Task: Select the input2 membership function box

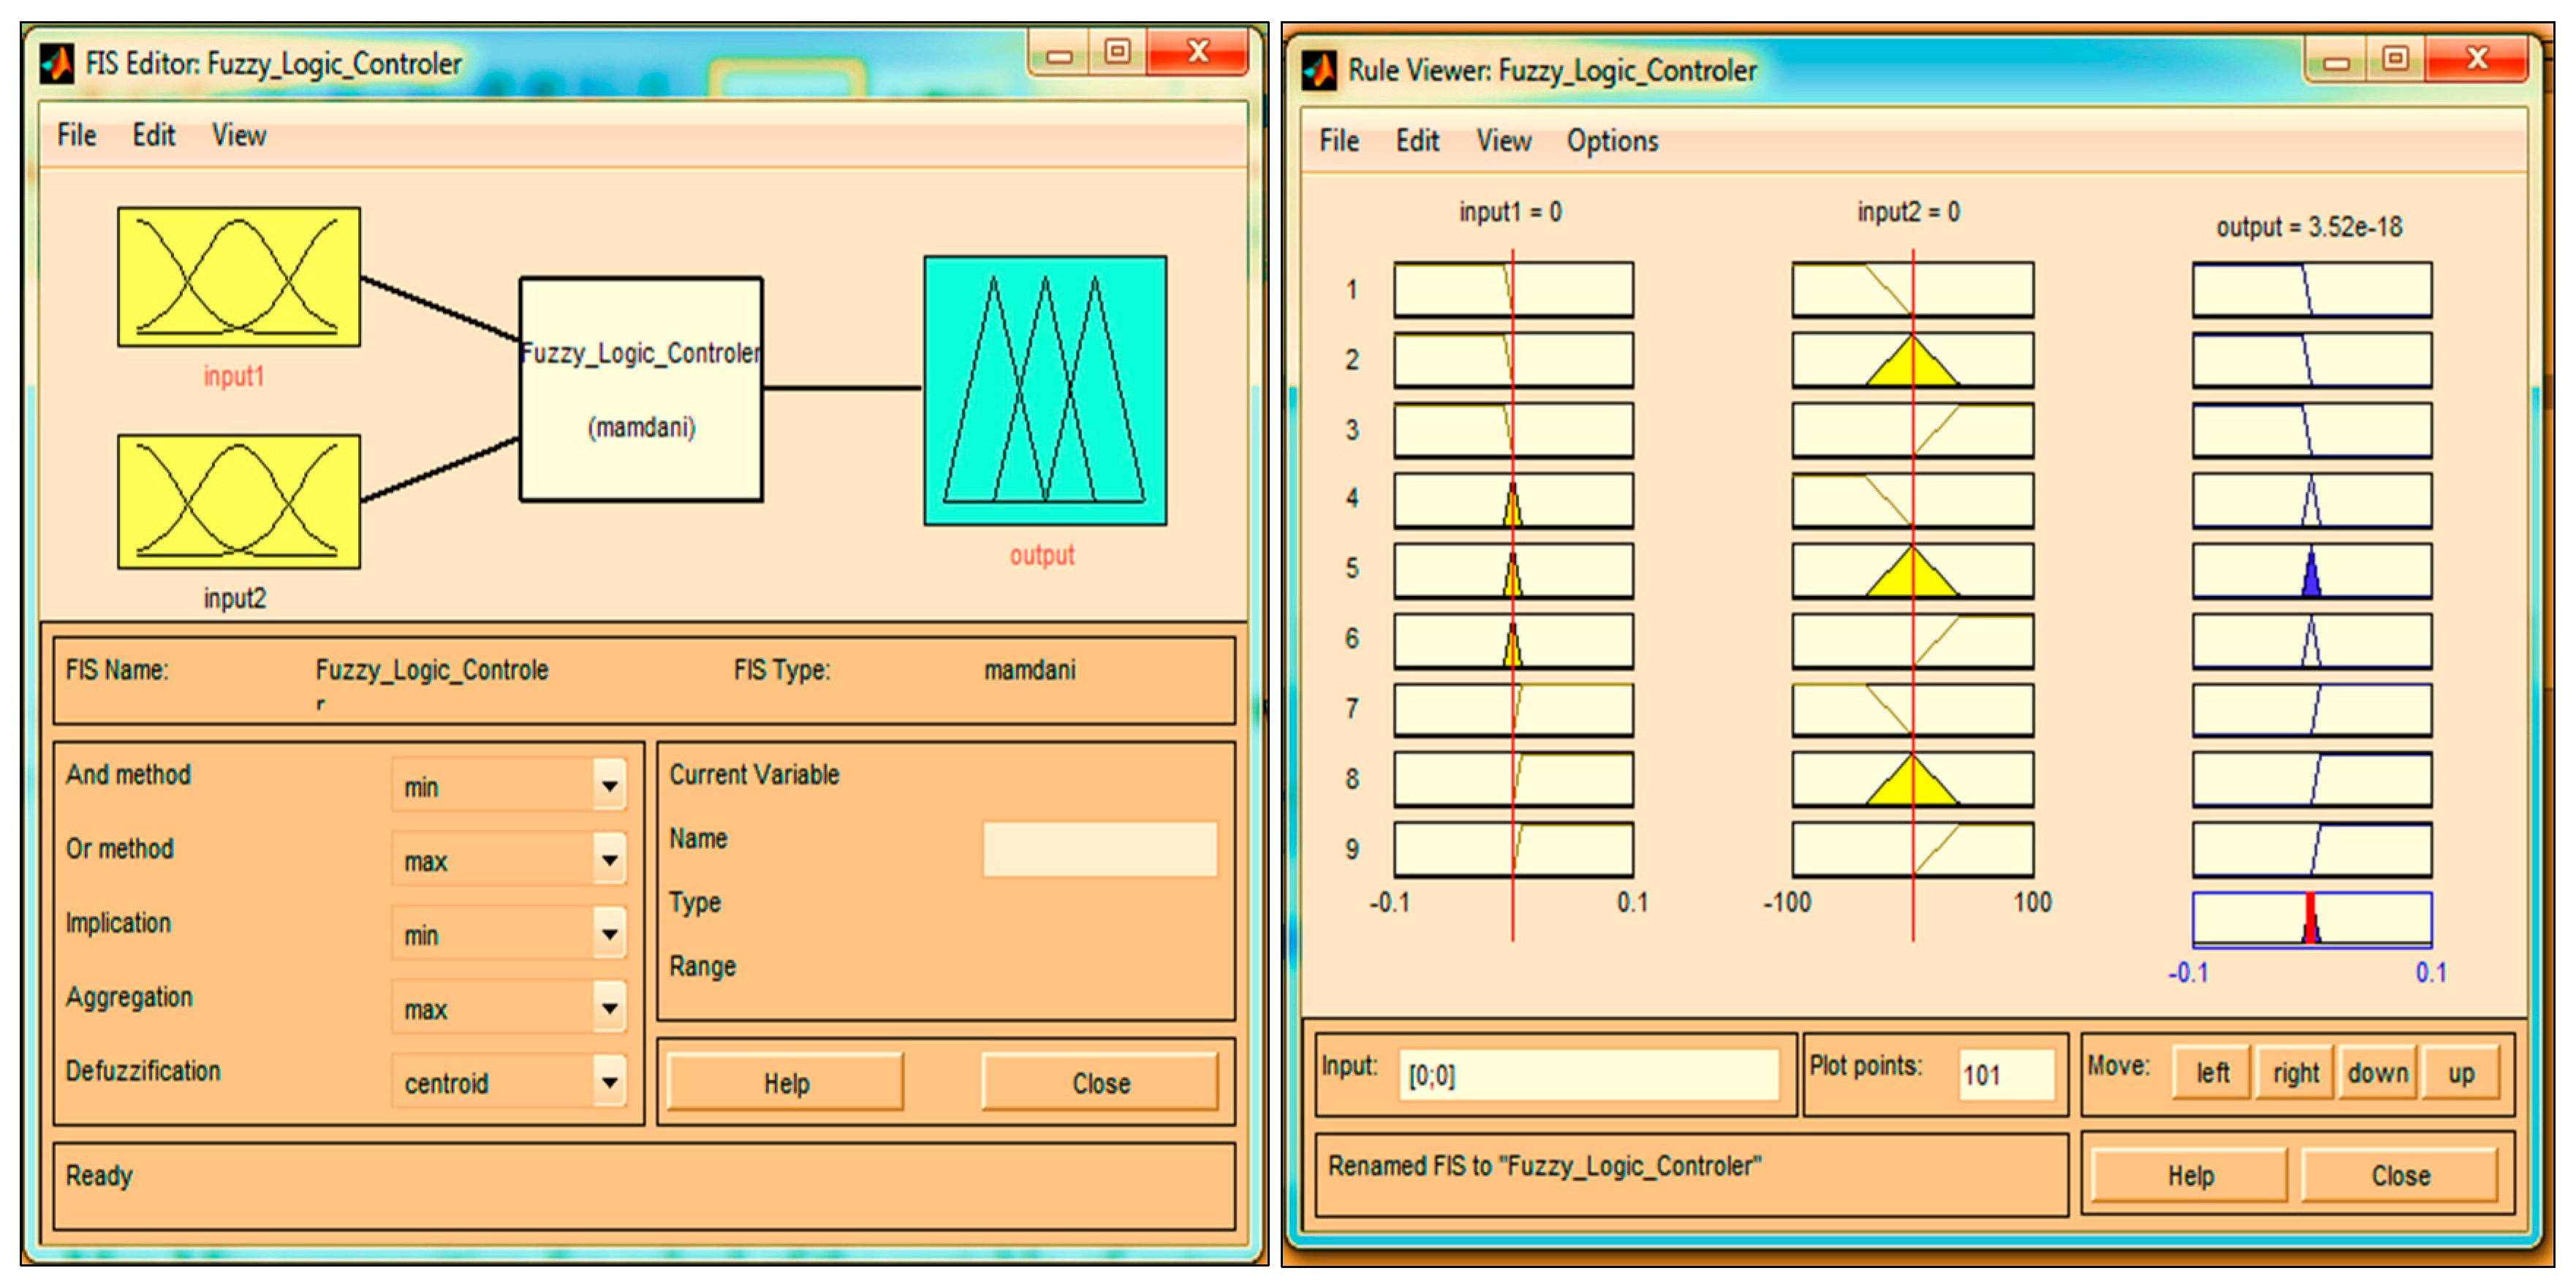Action: pos(238,501)
